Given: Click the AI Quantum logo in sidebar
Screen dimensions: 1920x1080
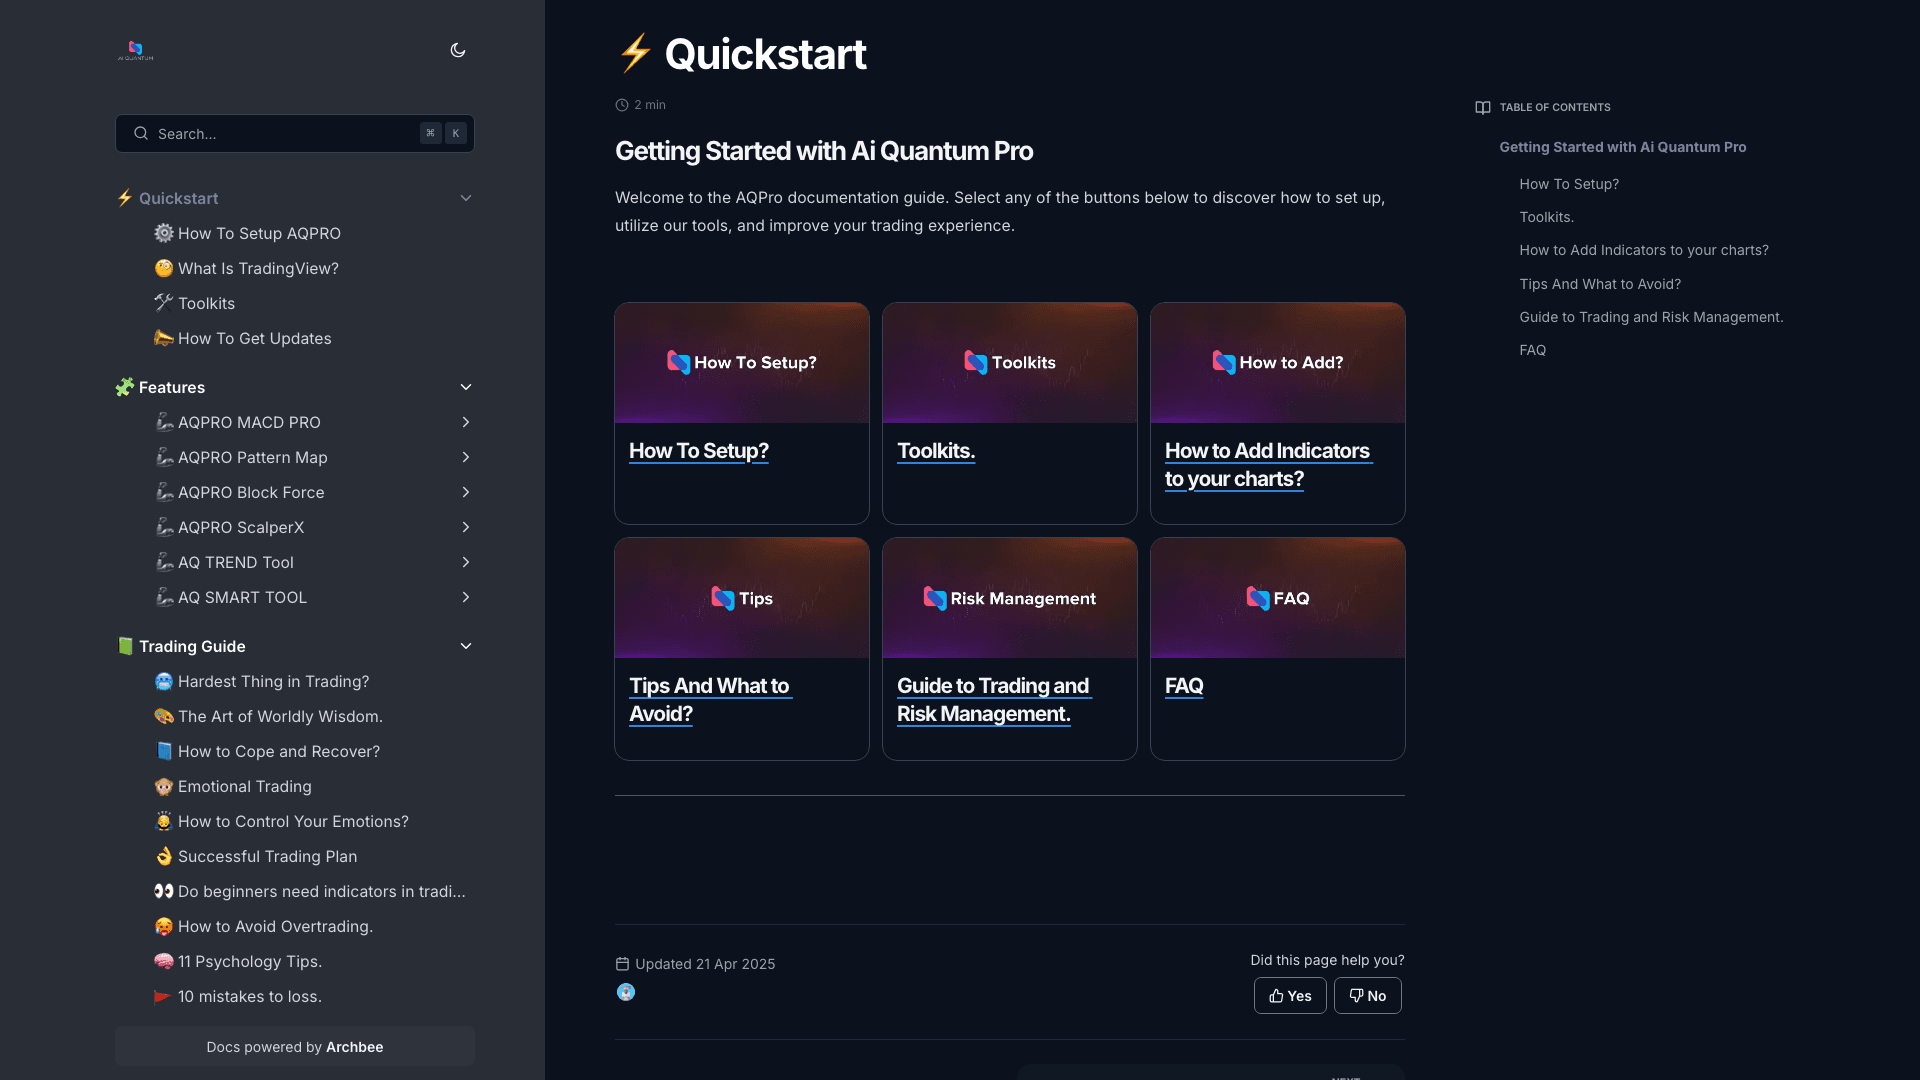Looking at the screenshot, I should pyautogui.click(x=135, y=50).
